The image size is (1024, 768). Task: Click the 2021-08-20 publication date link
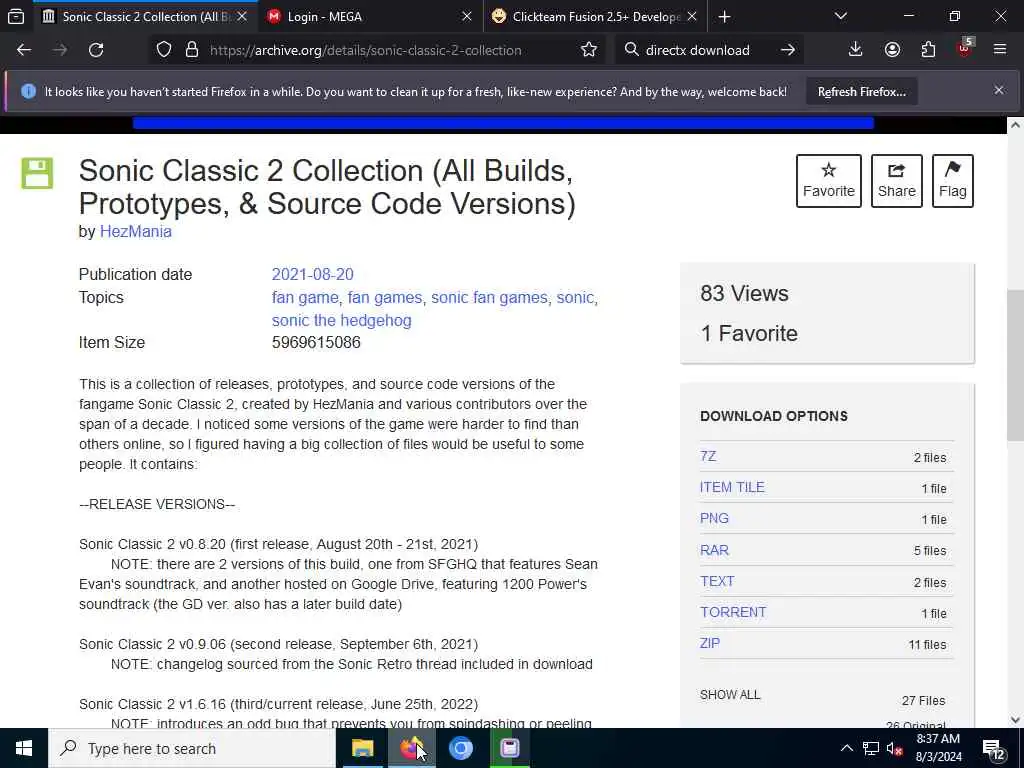313,274
